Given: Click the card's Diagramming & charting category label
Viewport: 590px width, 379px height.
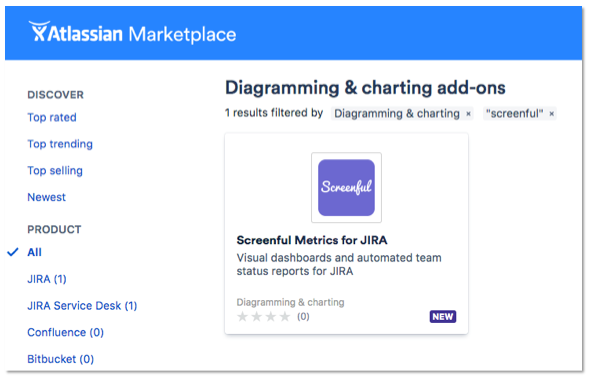Looking at the screenshot, I should [x=290, y=302].
